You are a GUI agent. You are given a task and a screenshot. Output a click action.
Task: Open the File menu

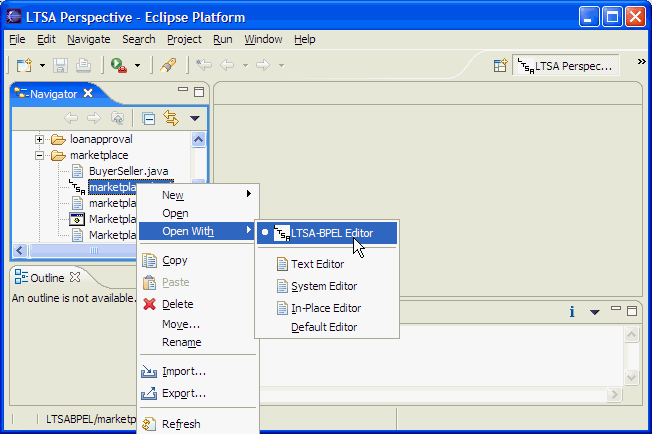(17, 39)
